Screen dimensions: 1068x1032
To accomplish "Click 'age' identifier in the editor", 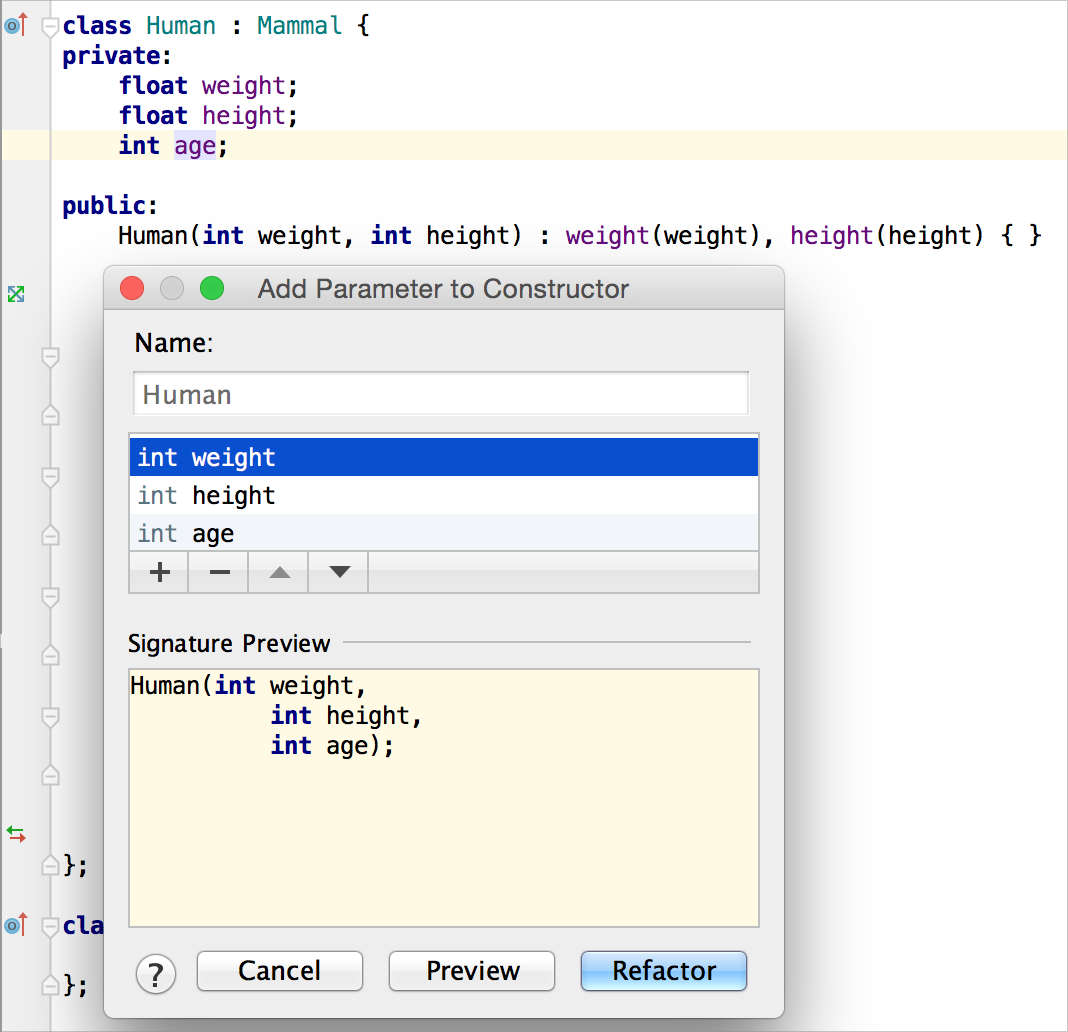I will tap(195, 146).
